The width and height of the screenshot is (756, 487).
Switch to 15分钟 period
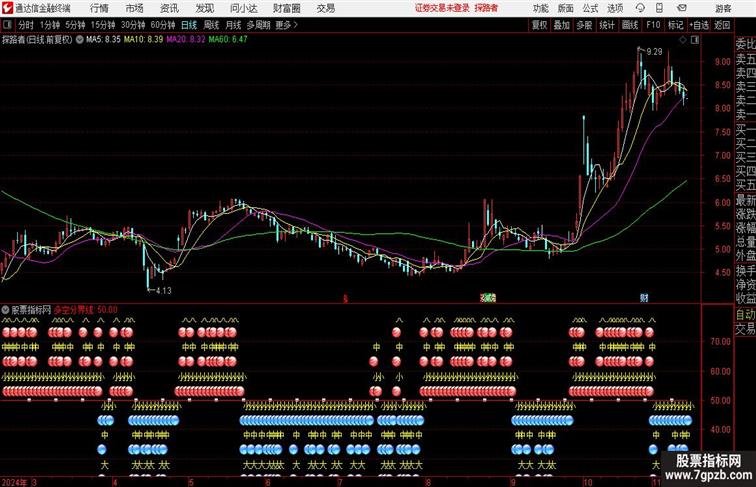(x=103, y=25)
